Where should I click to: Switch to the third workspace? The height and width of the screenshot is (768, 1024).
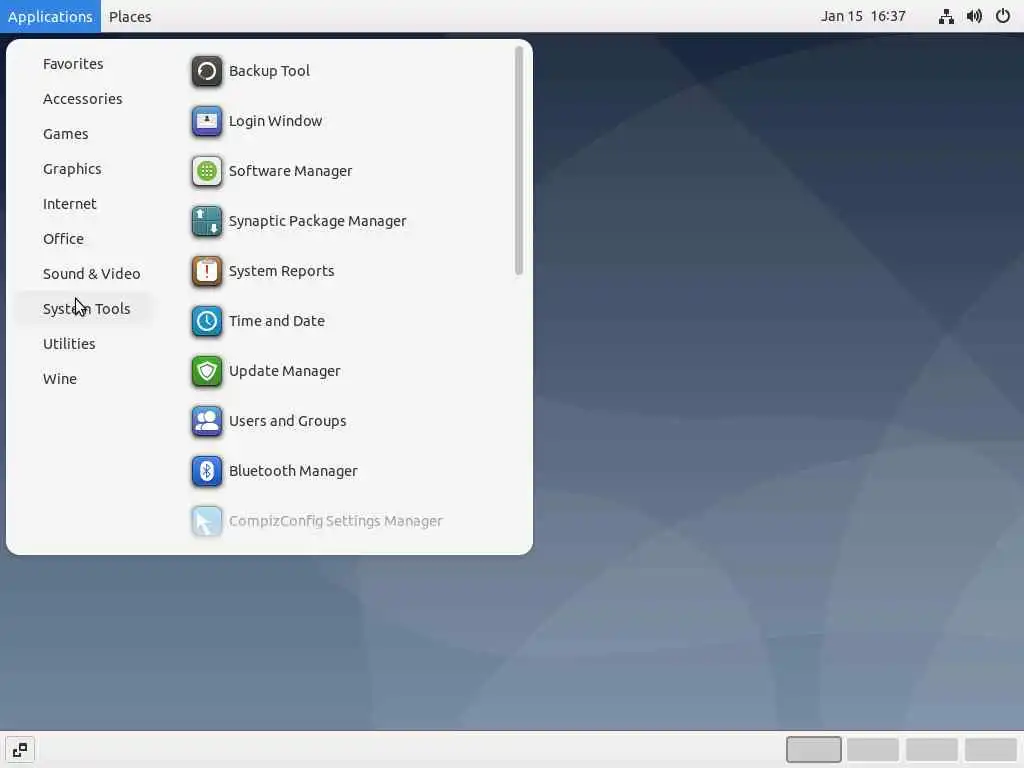coord(931,750)
